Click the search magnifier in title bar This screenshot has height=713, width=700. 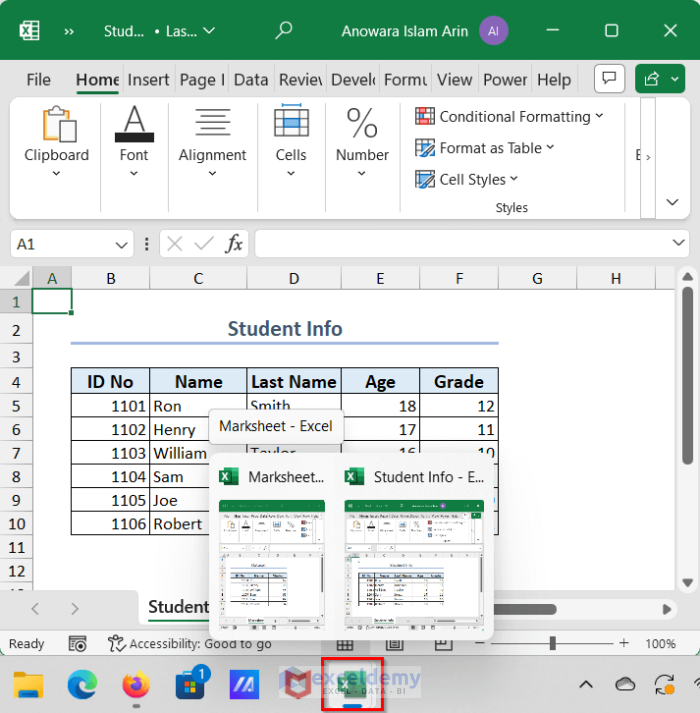(284, 31)
